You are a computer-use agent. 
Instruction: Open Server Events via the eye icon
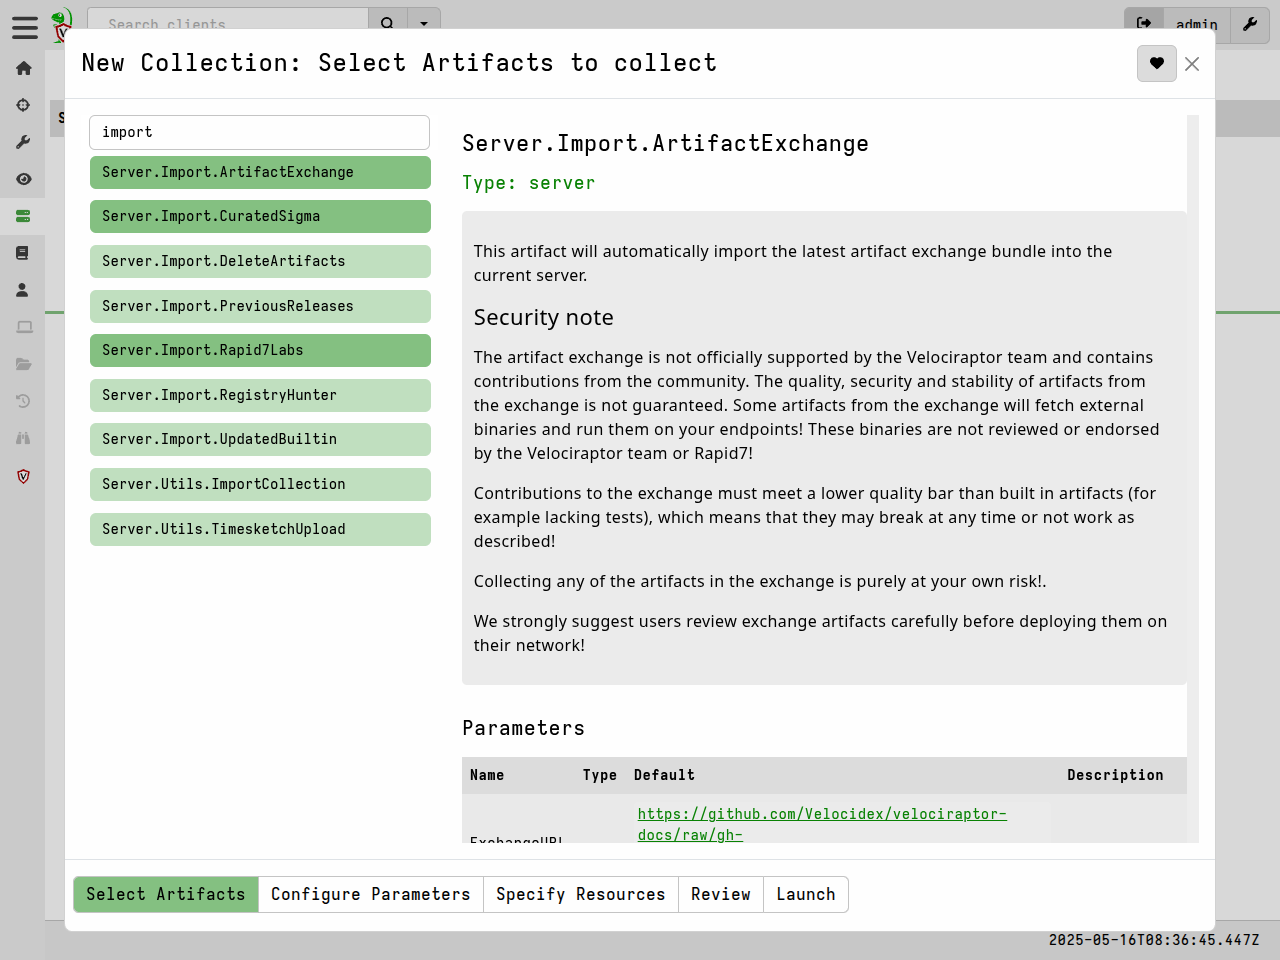click(22, 178)
